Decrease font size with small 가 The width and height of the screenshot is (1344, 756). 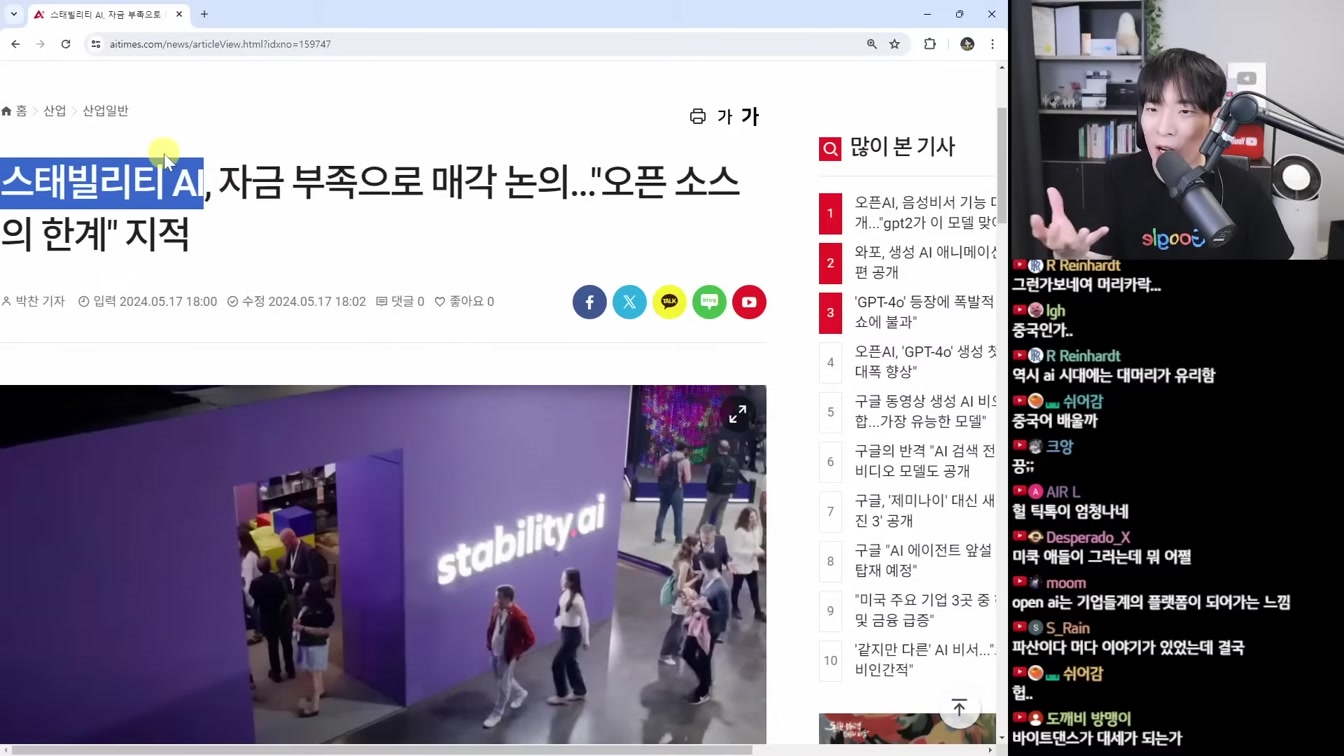tap(724, 117)
